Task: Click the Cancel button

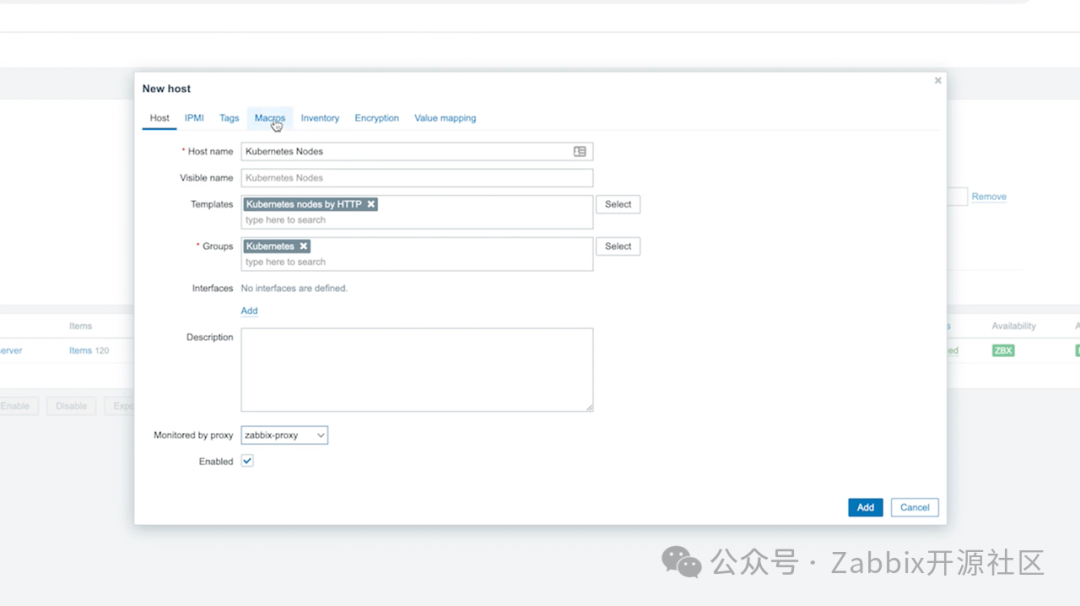Action: (x=915, y=508)
